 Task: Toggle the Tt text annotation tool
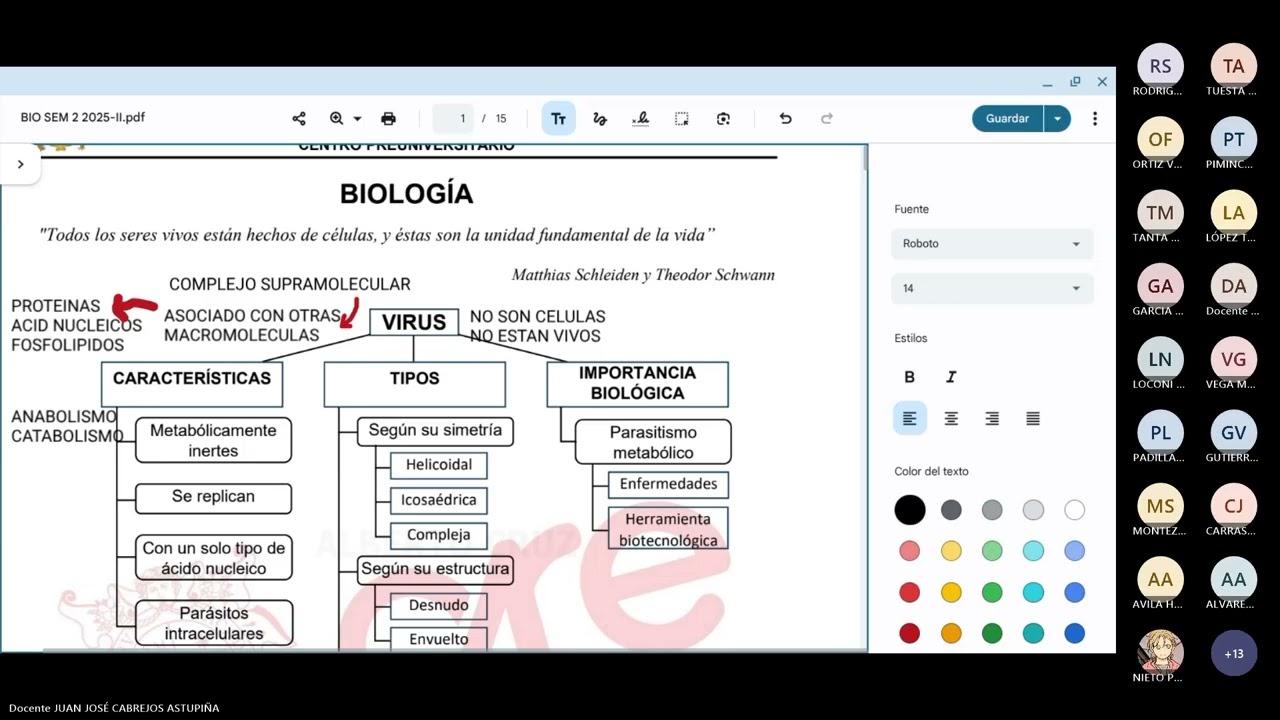click(x=558, y=119)
